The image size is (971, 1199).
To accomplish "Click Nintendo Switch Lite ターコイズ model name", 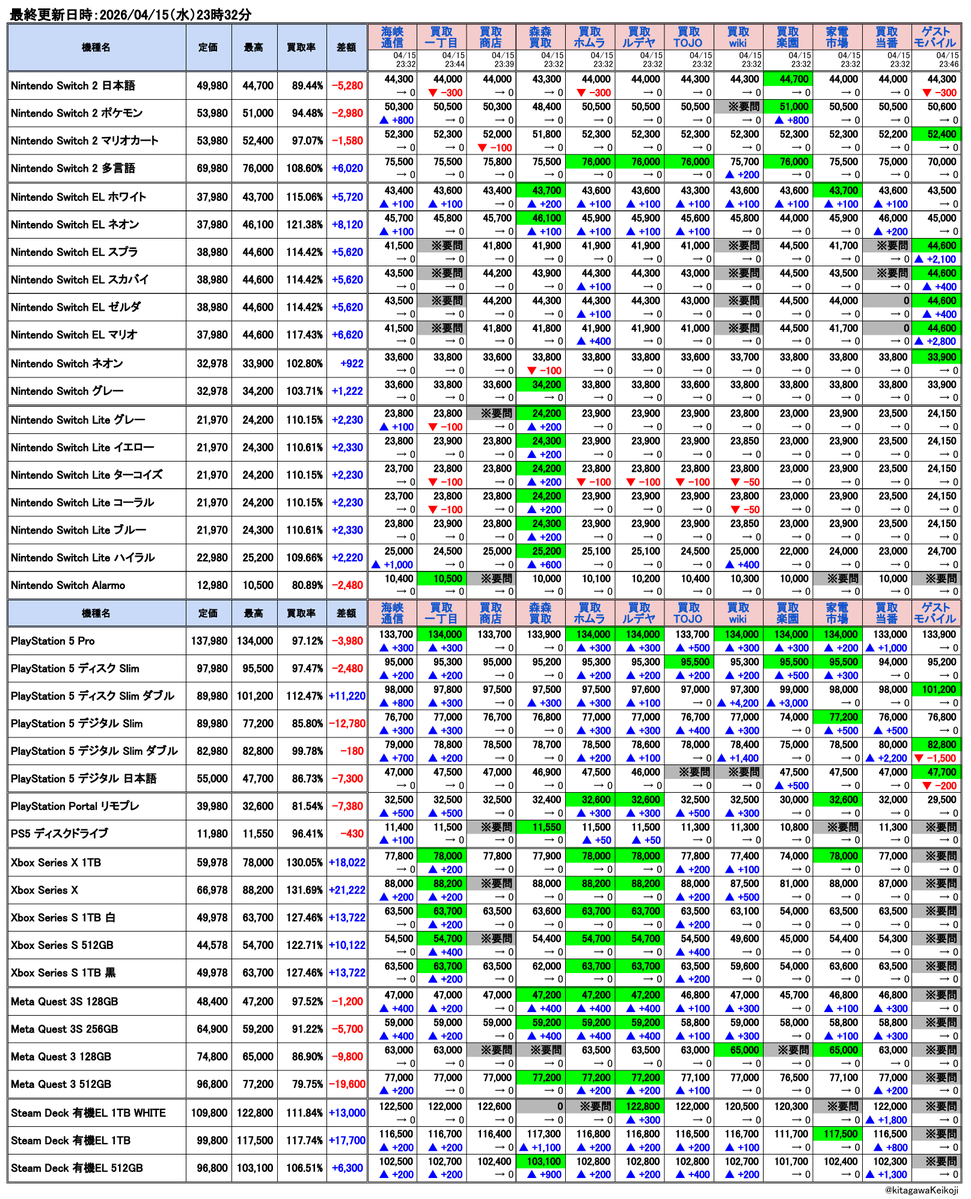I will [x=86, y=475].
